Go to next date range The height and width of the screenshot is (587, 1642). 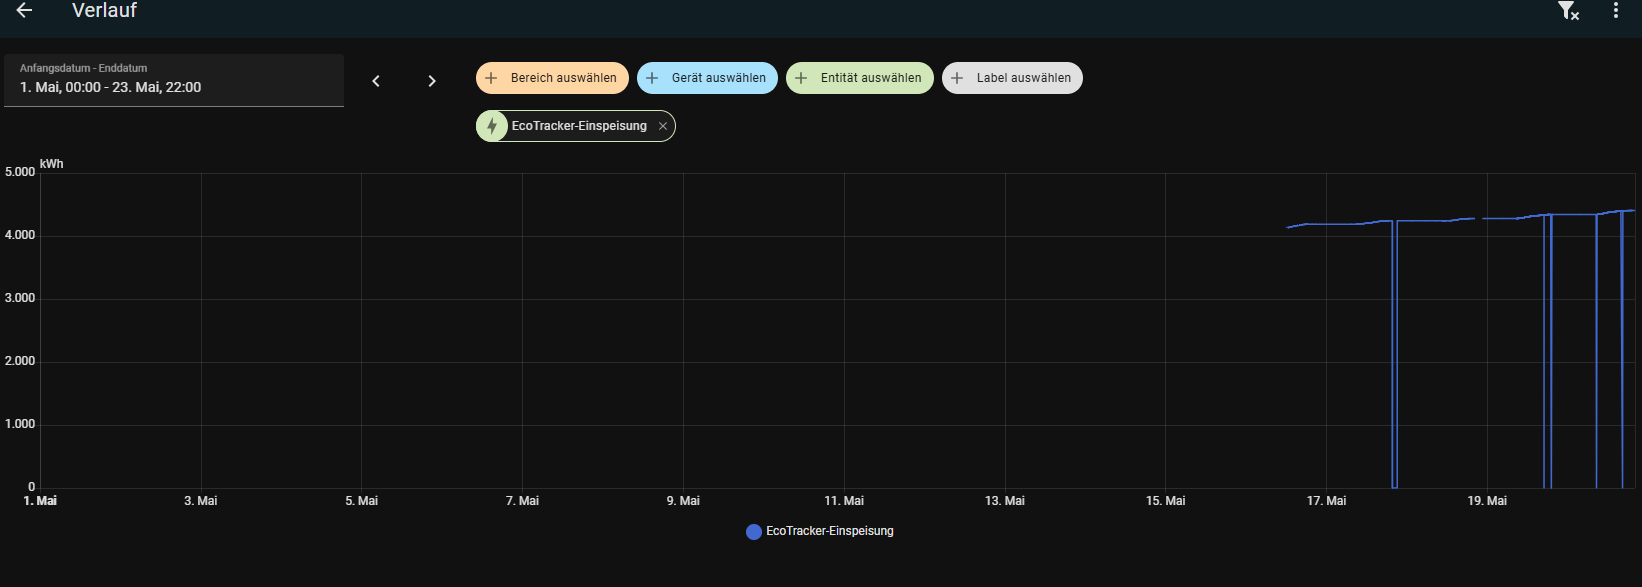pyautogui.click(x=432, y=81)
